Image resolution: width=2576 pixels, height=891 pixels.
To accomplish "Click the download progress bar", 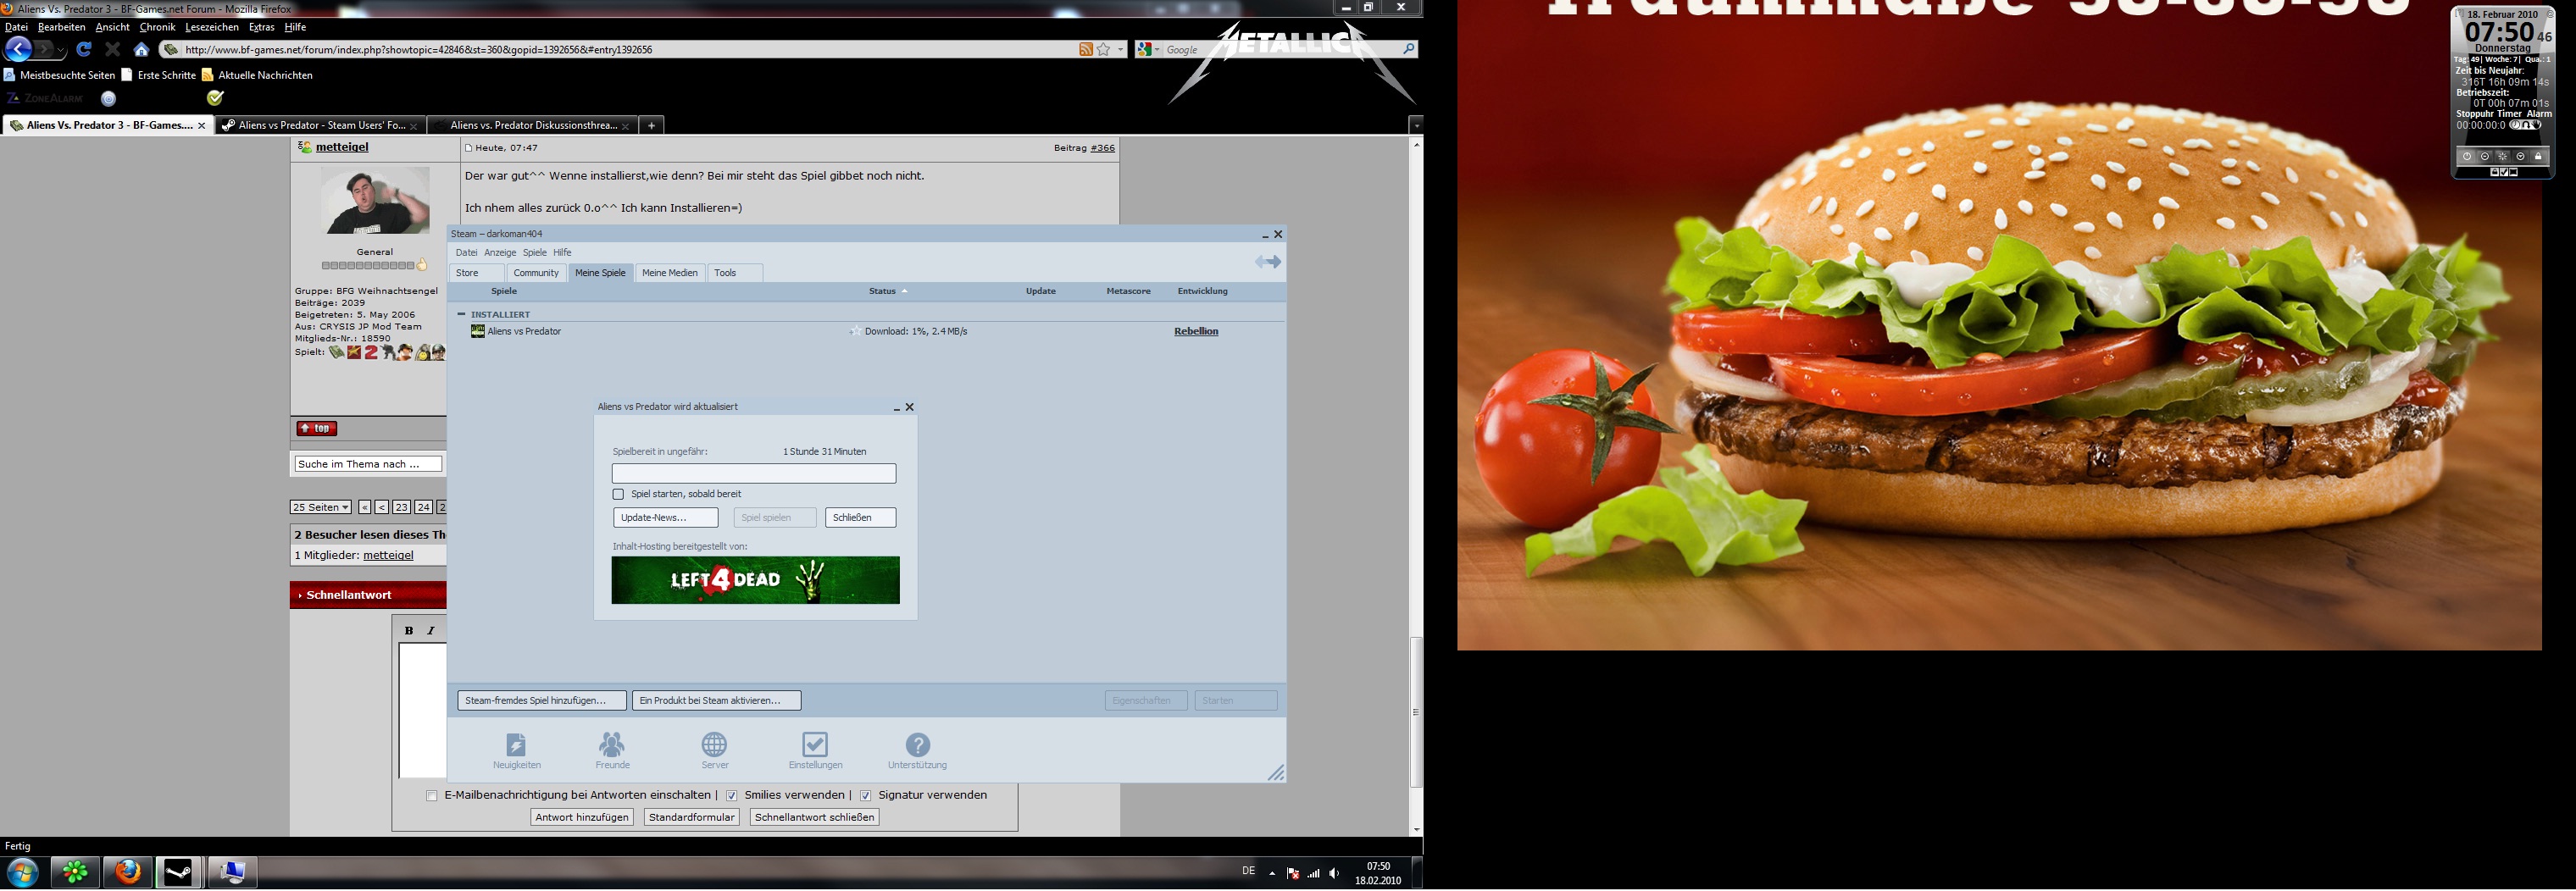I will (x=754, y=474).
